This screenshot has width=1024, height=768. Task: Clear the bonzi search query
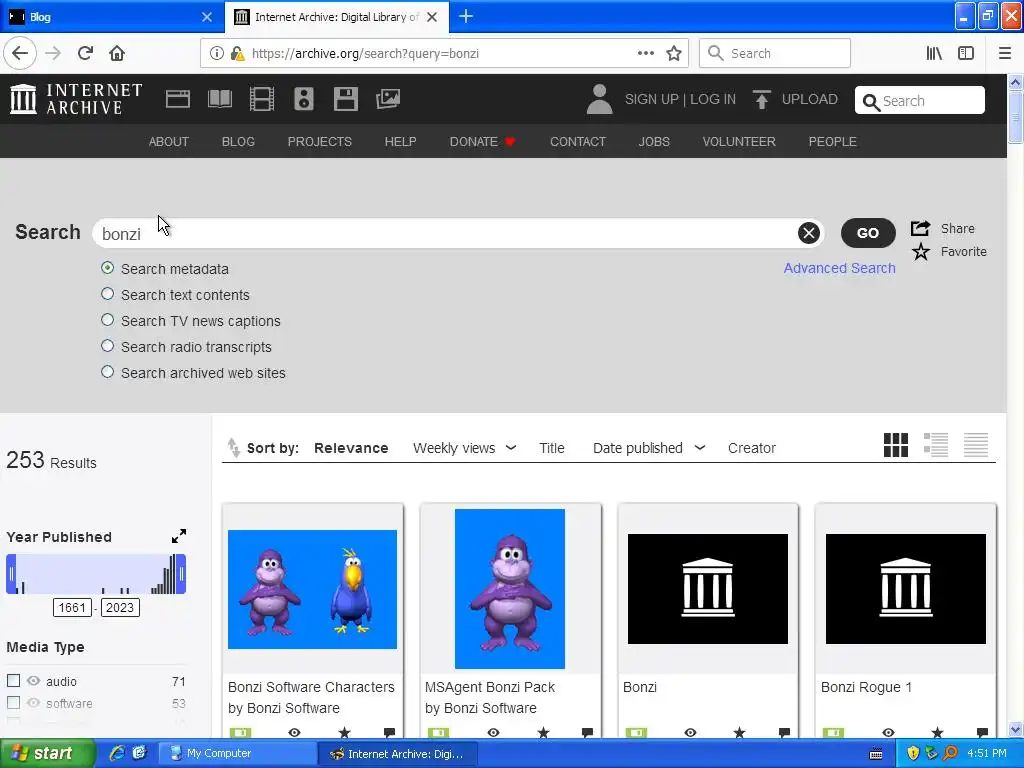(808, 232)
